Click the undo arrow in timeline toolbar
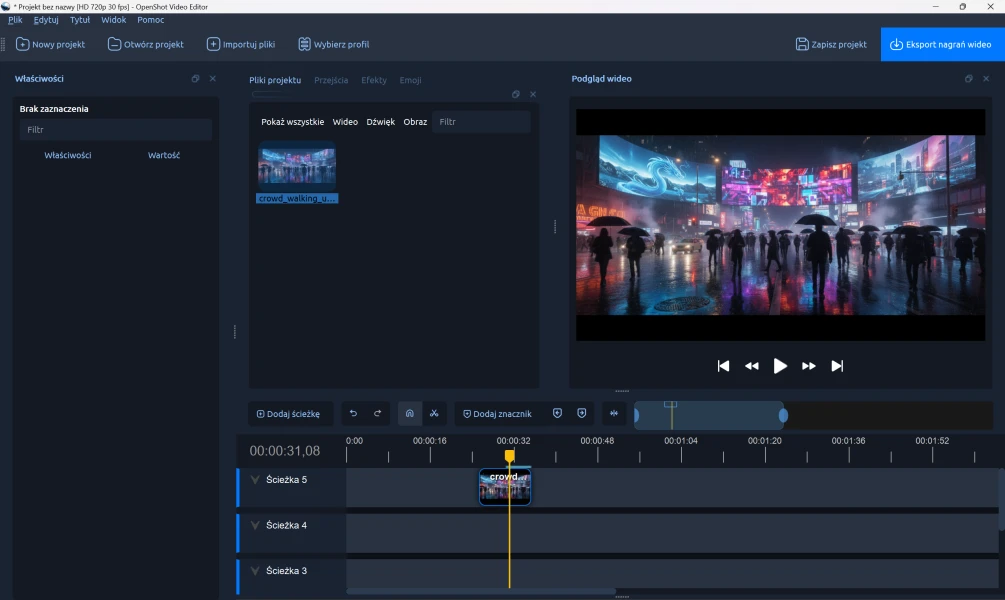The image size is (1005, 600). click(353, 413)
